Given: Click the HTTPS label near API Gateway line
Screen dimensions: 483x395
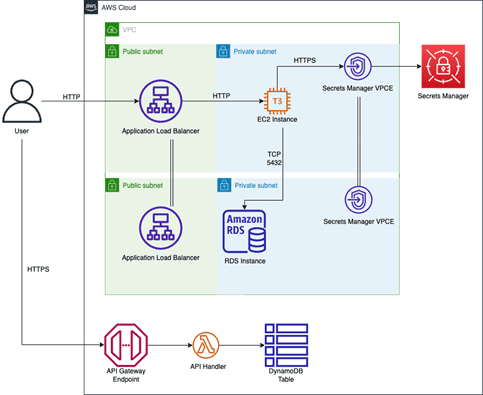Looking at the screenshot, I should 38,269.
